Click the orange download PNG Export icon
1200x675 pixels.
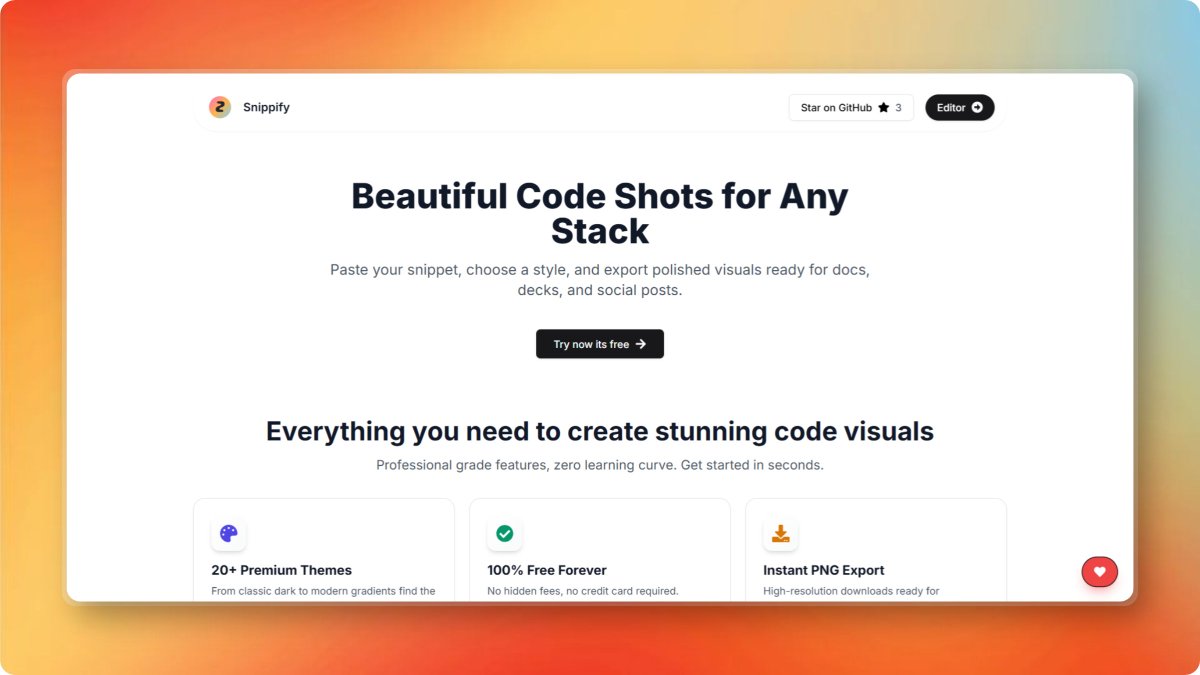click(781, 533)
